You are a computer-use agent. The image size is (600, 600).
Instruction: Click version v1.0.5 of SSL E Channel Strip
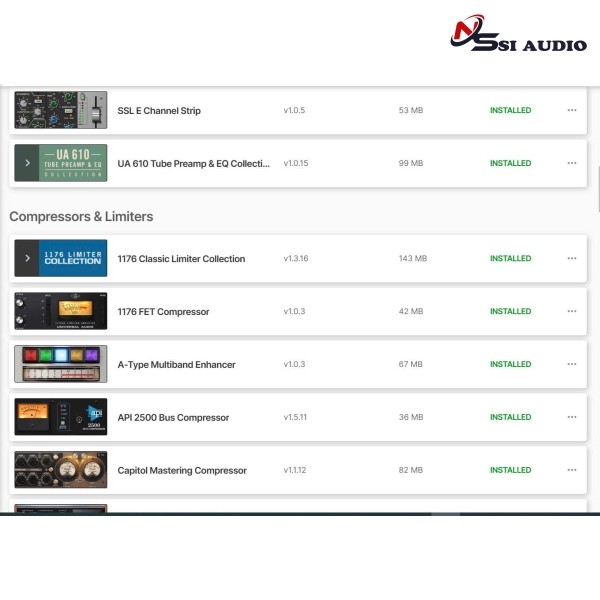(294, 110)
